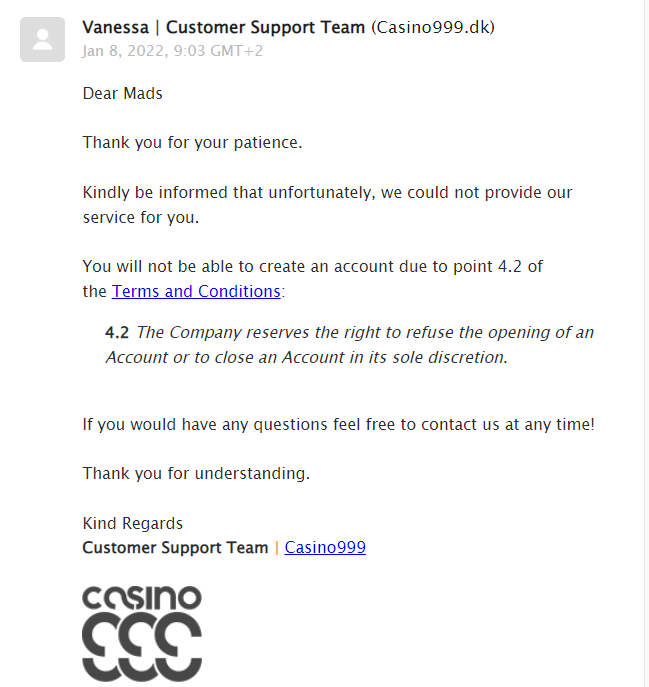649x687 pixels.
Task: Follow the Casino999 link in the signature
Action: pos(325,547)
